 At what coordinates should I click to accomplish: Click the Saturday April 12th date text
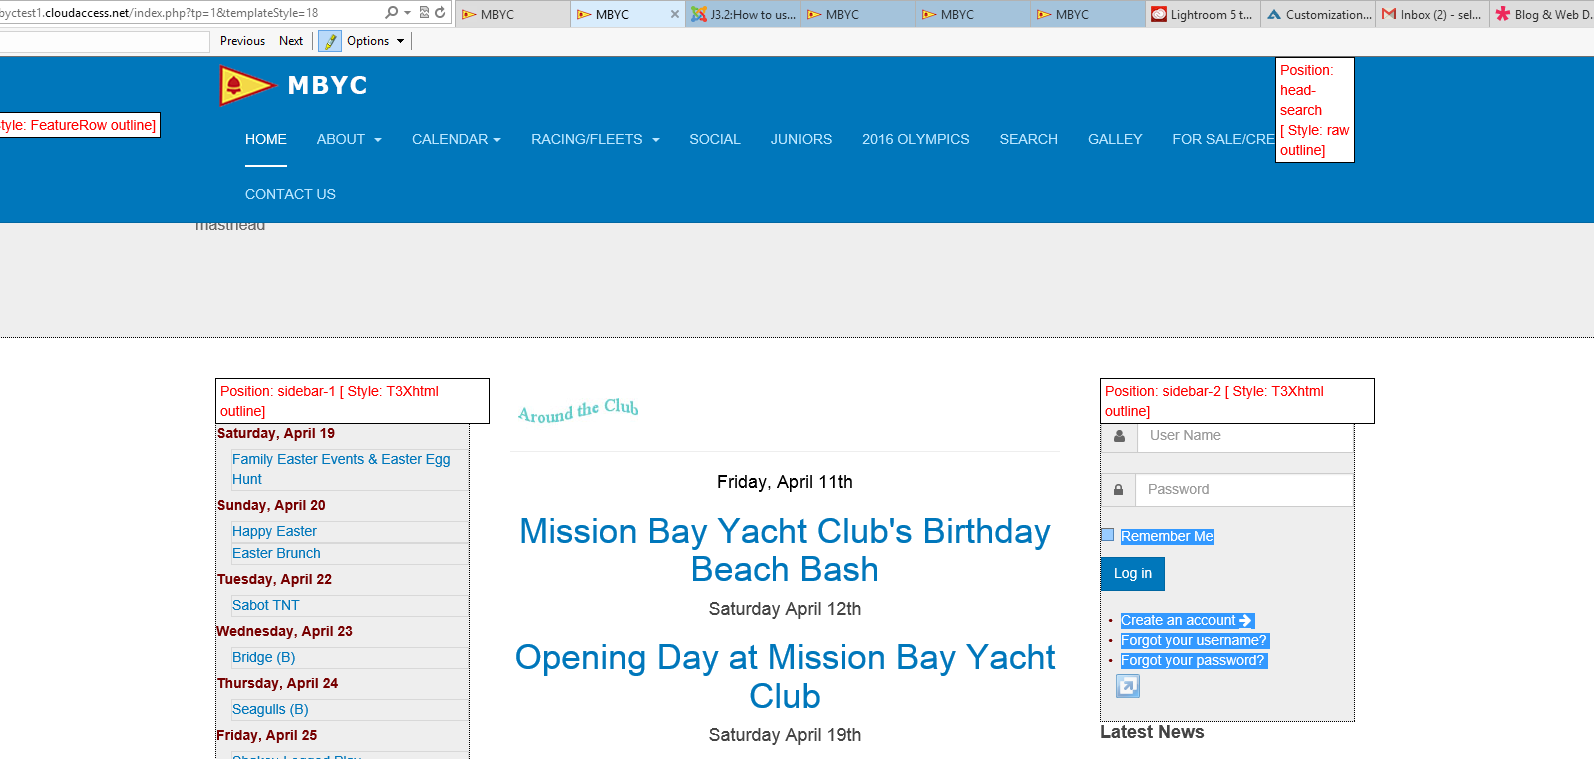[785, 609]
